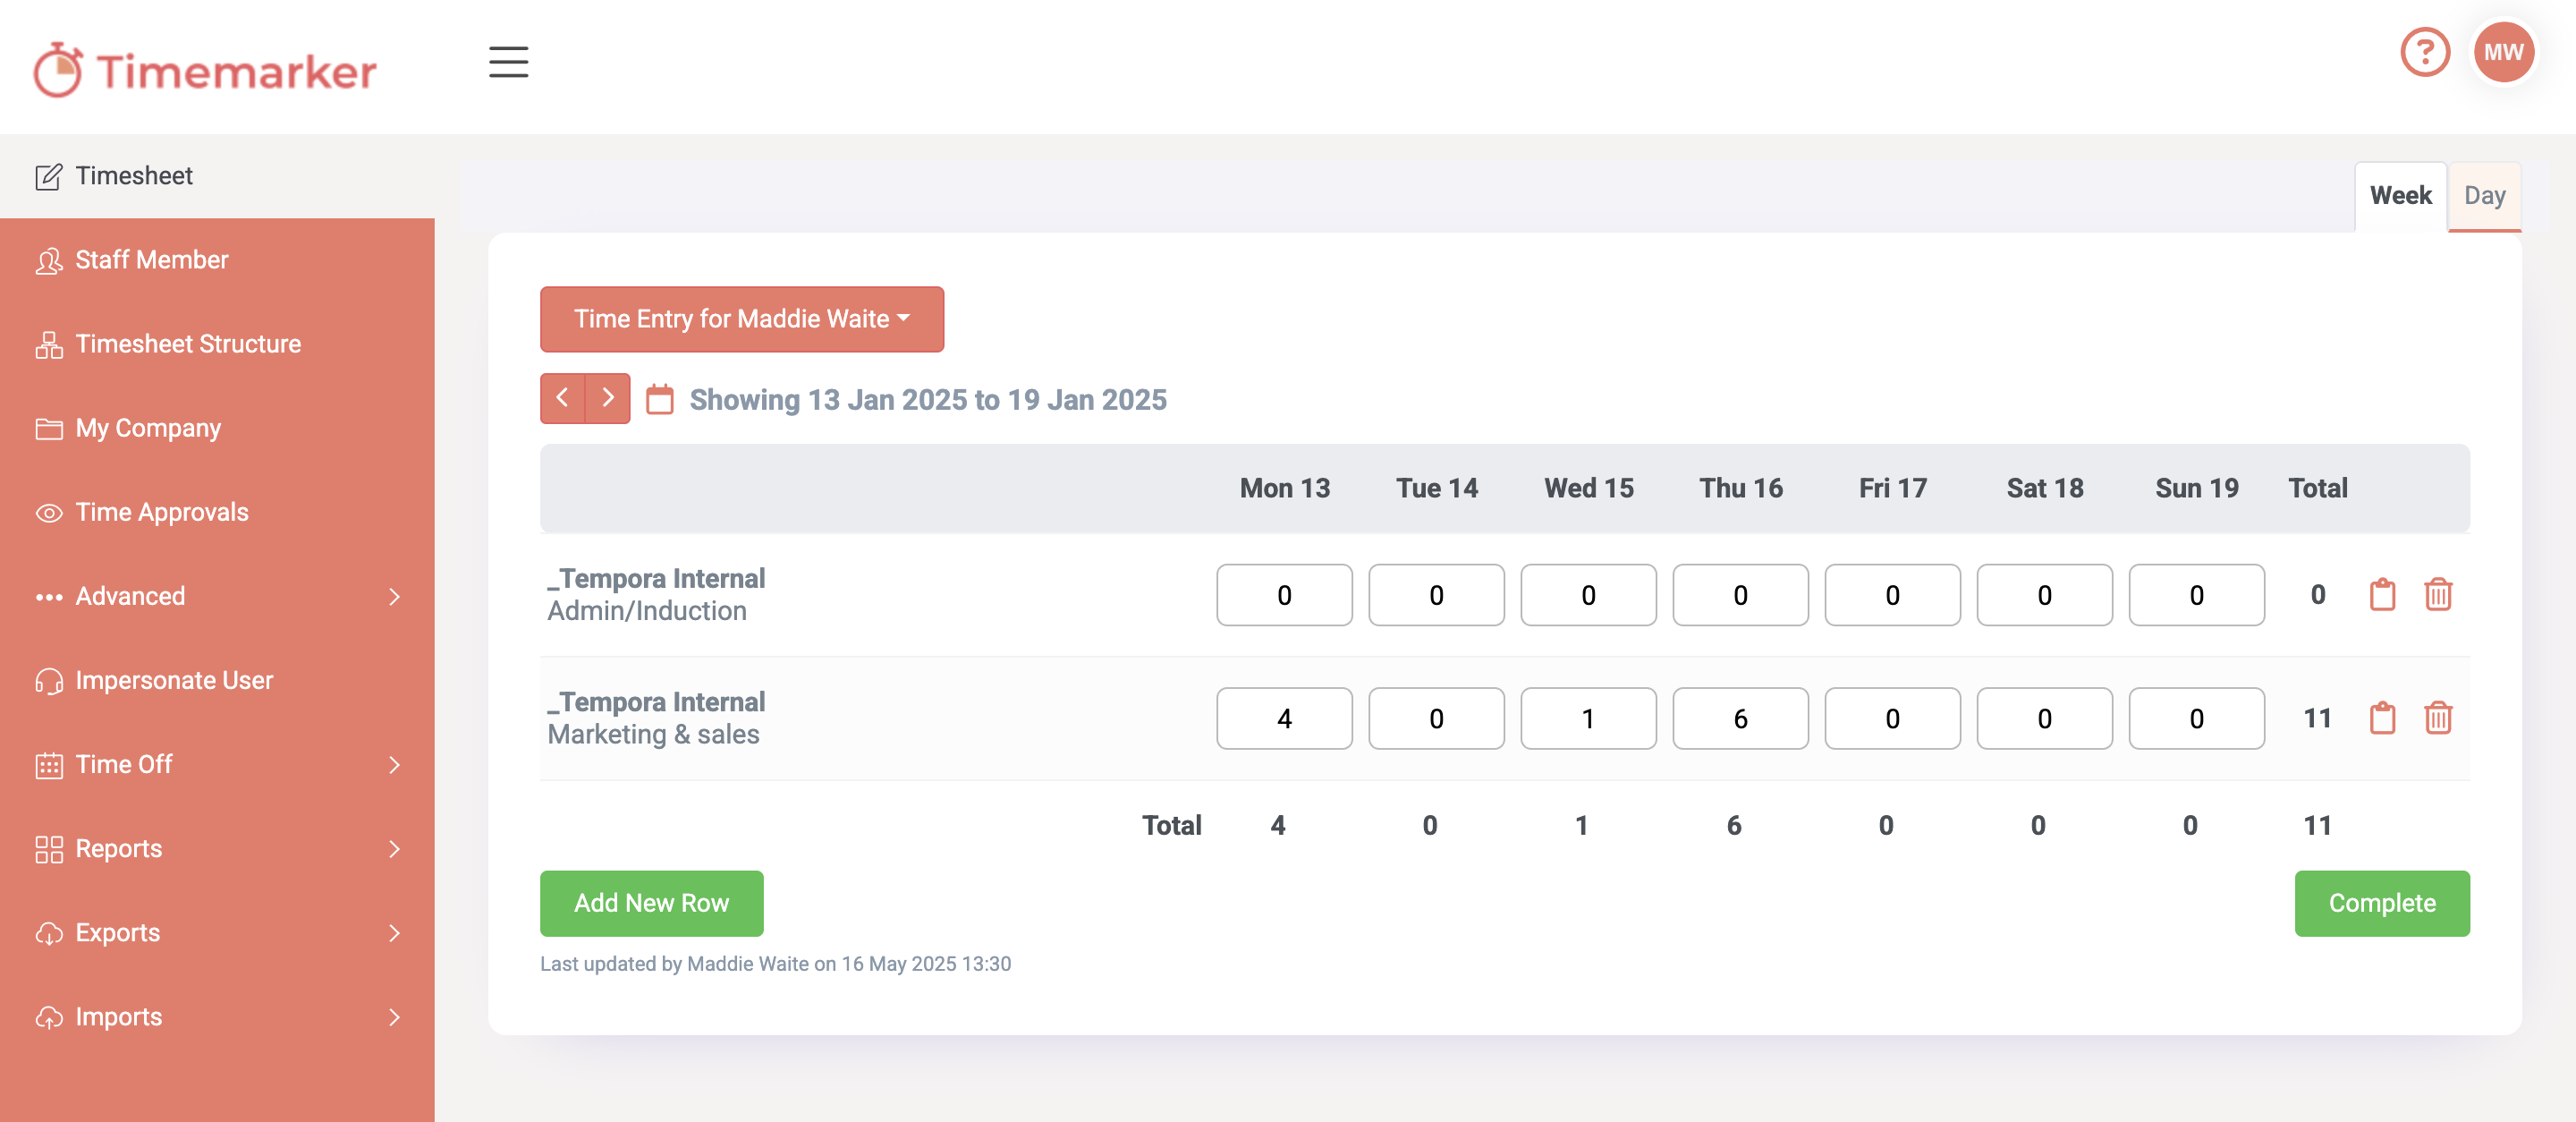Copy the Marketing & sales row clipboard icon
This screenshot has height=1122, width=2576.
point(2382,718)
